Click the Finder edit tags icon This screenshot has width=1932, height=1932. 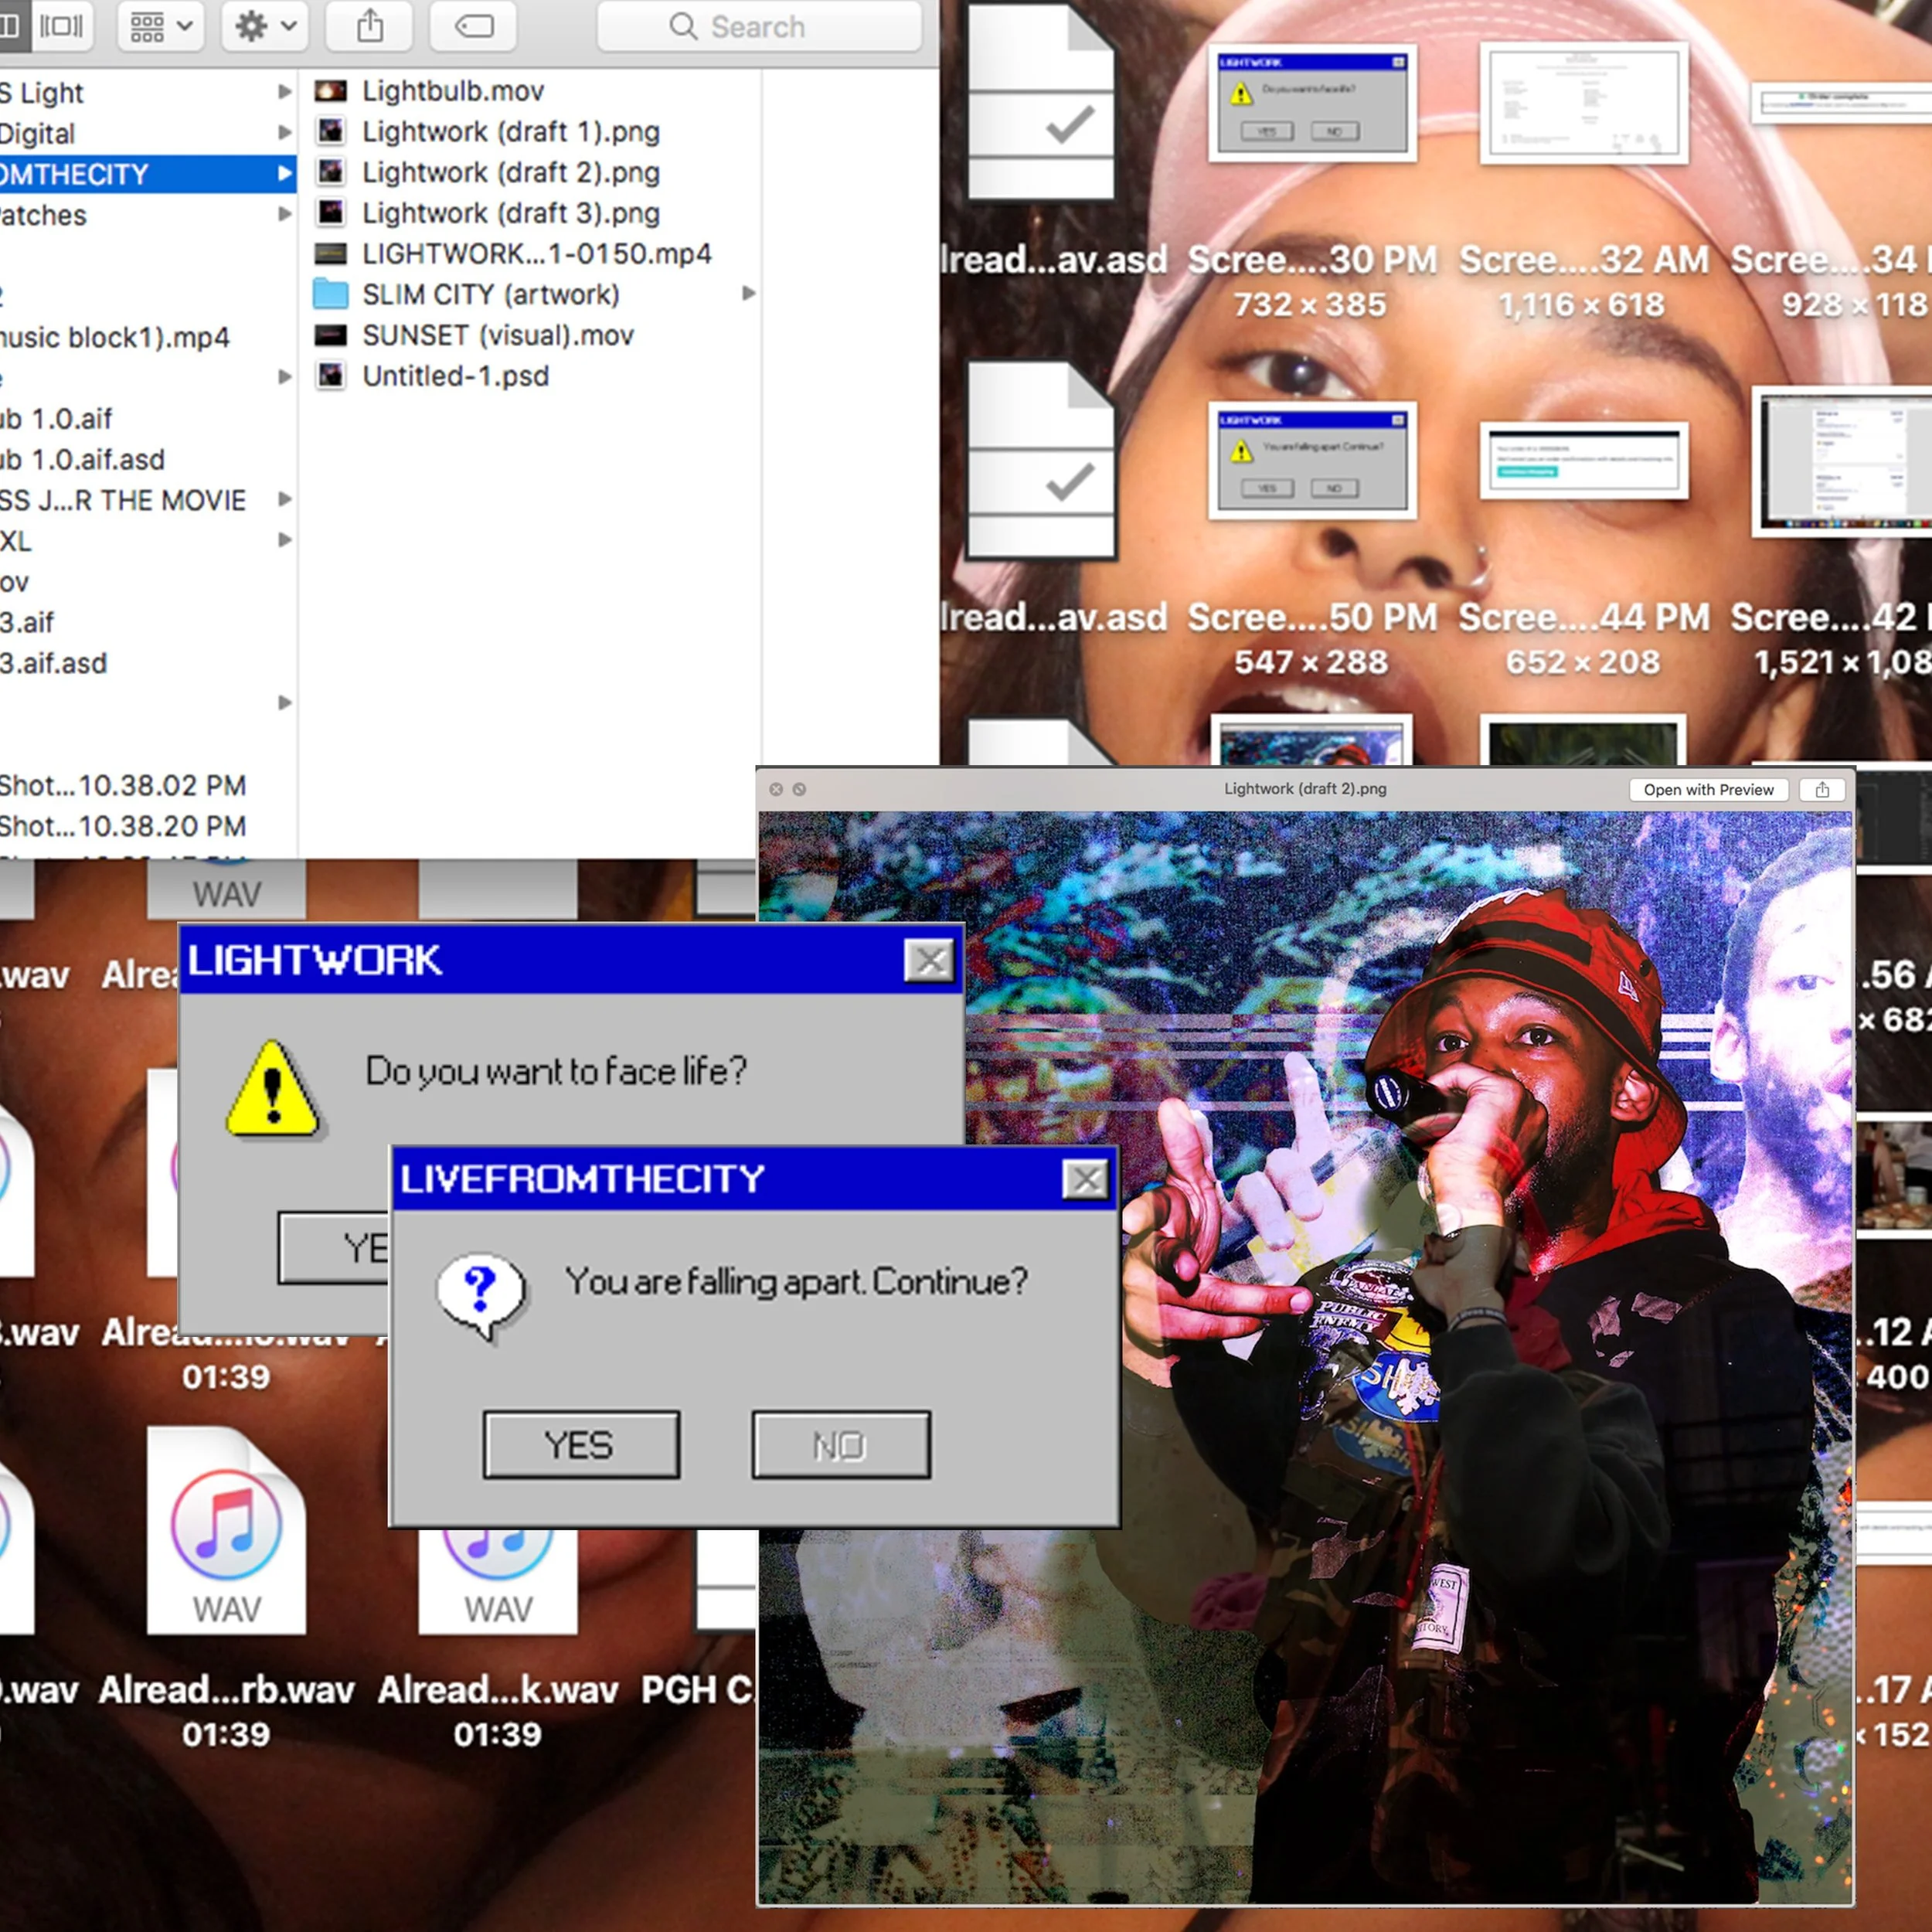click(x=474, y=26)
